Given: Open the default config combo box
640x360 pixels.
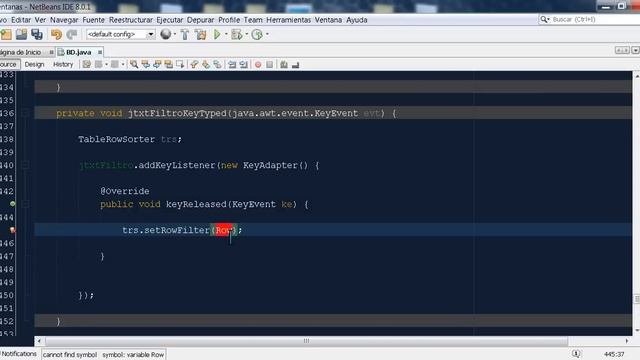Looking at the screenshot, I should coord(120,34).
